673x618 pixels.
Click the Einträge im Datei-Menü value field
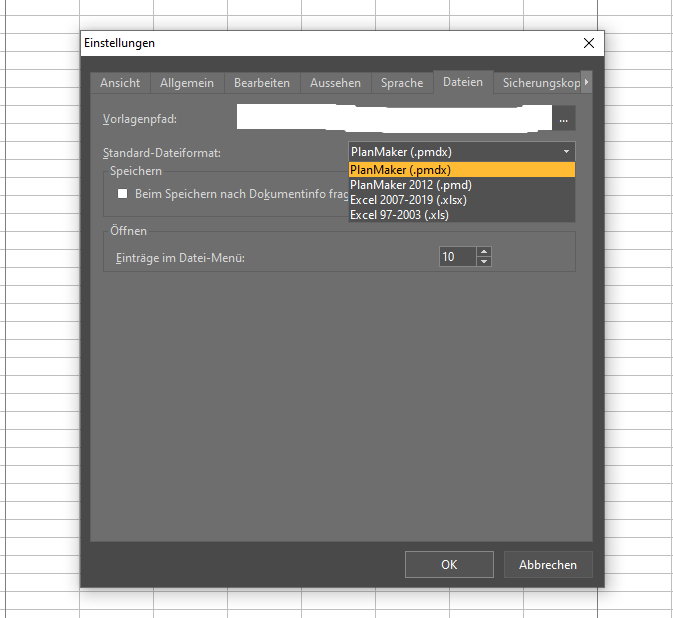pyautogui.click(x=458, y=257)
